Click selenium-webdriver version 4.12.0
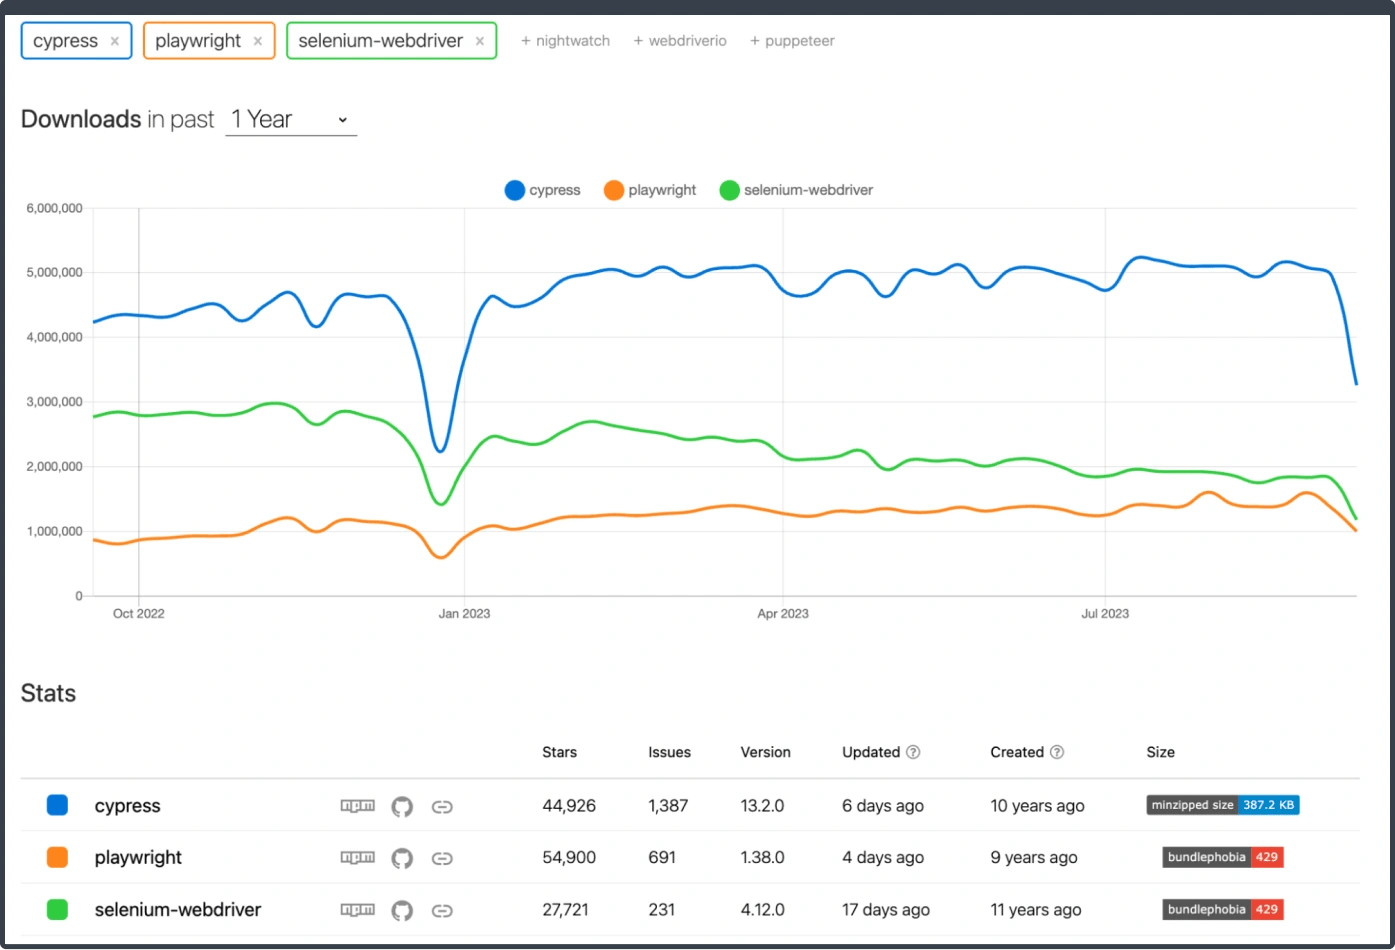 [x=762, y=910]
